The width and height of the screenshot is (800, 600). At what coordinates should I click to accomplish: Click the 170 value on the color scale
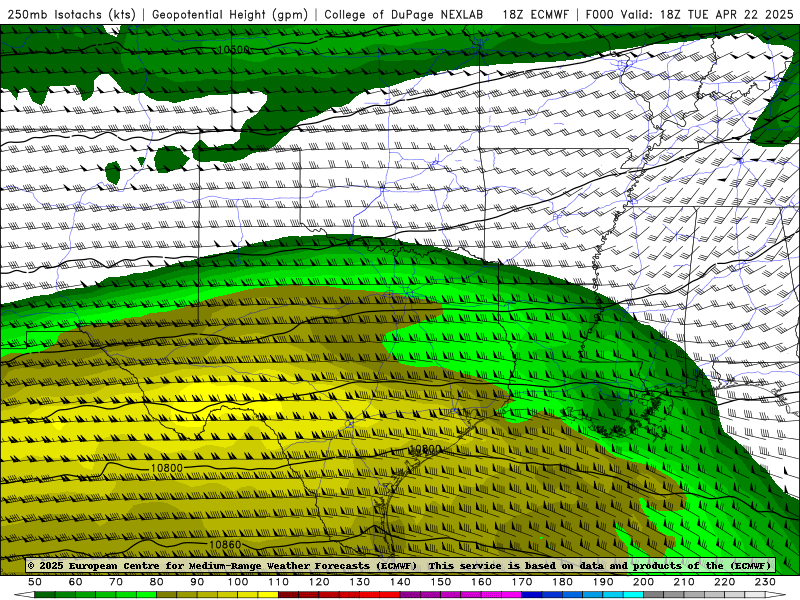coord(522,582)
